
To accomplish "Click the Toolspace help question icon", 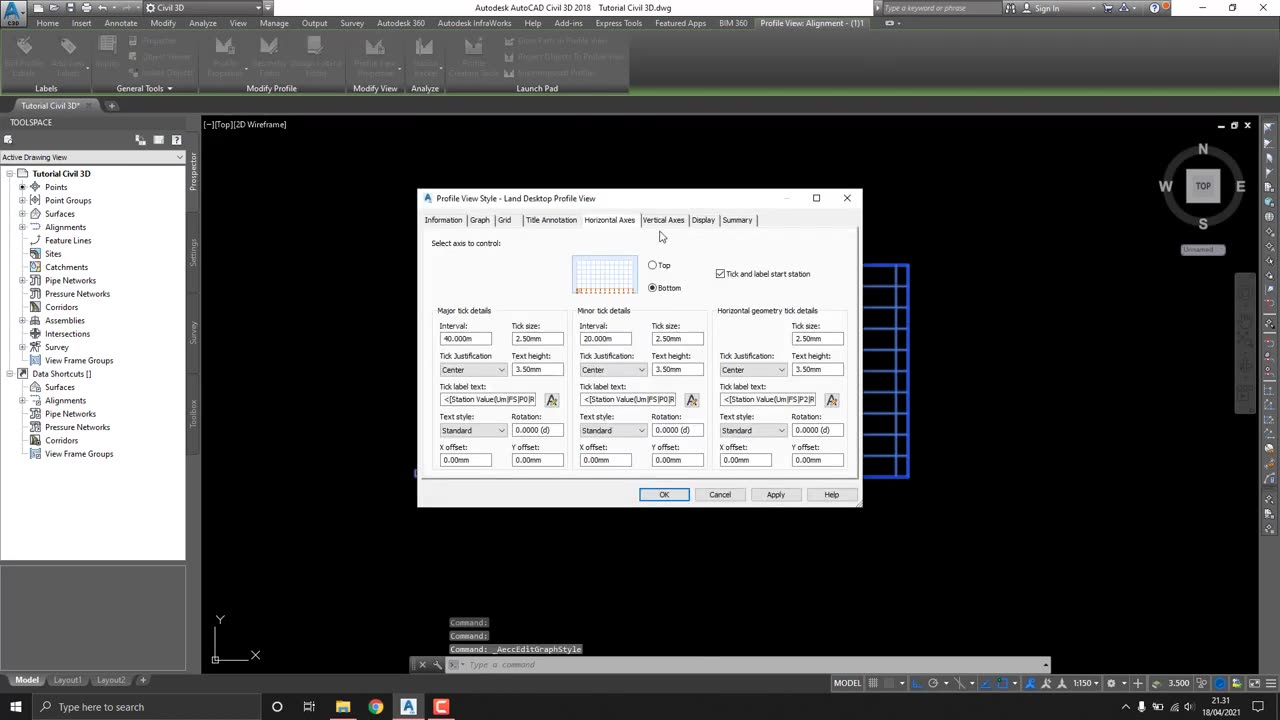I will [x=176, y=140].
